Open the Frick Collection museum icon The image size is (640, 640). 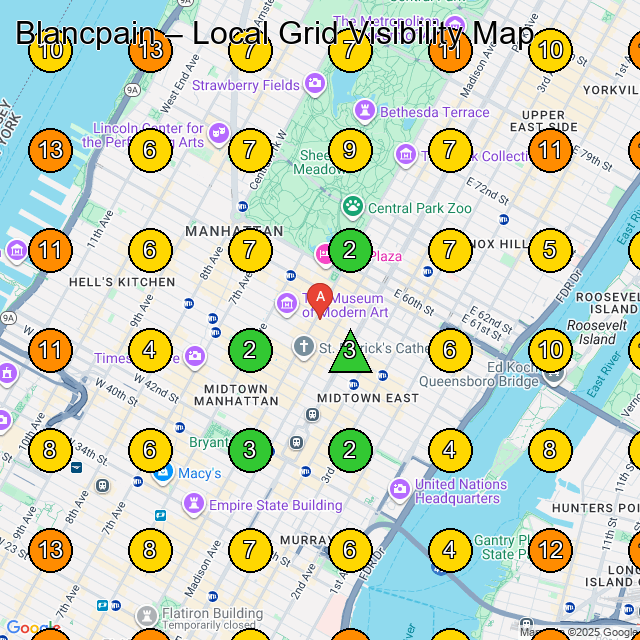point(406,156)
